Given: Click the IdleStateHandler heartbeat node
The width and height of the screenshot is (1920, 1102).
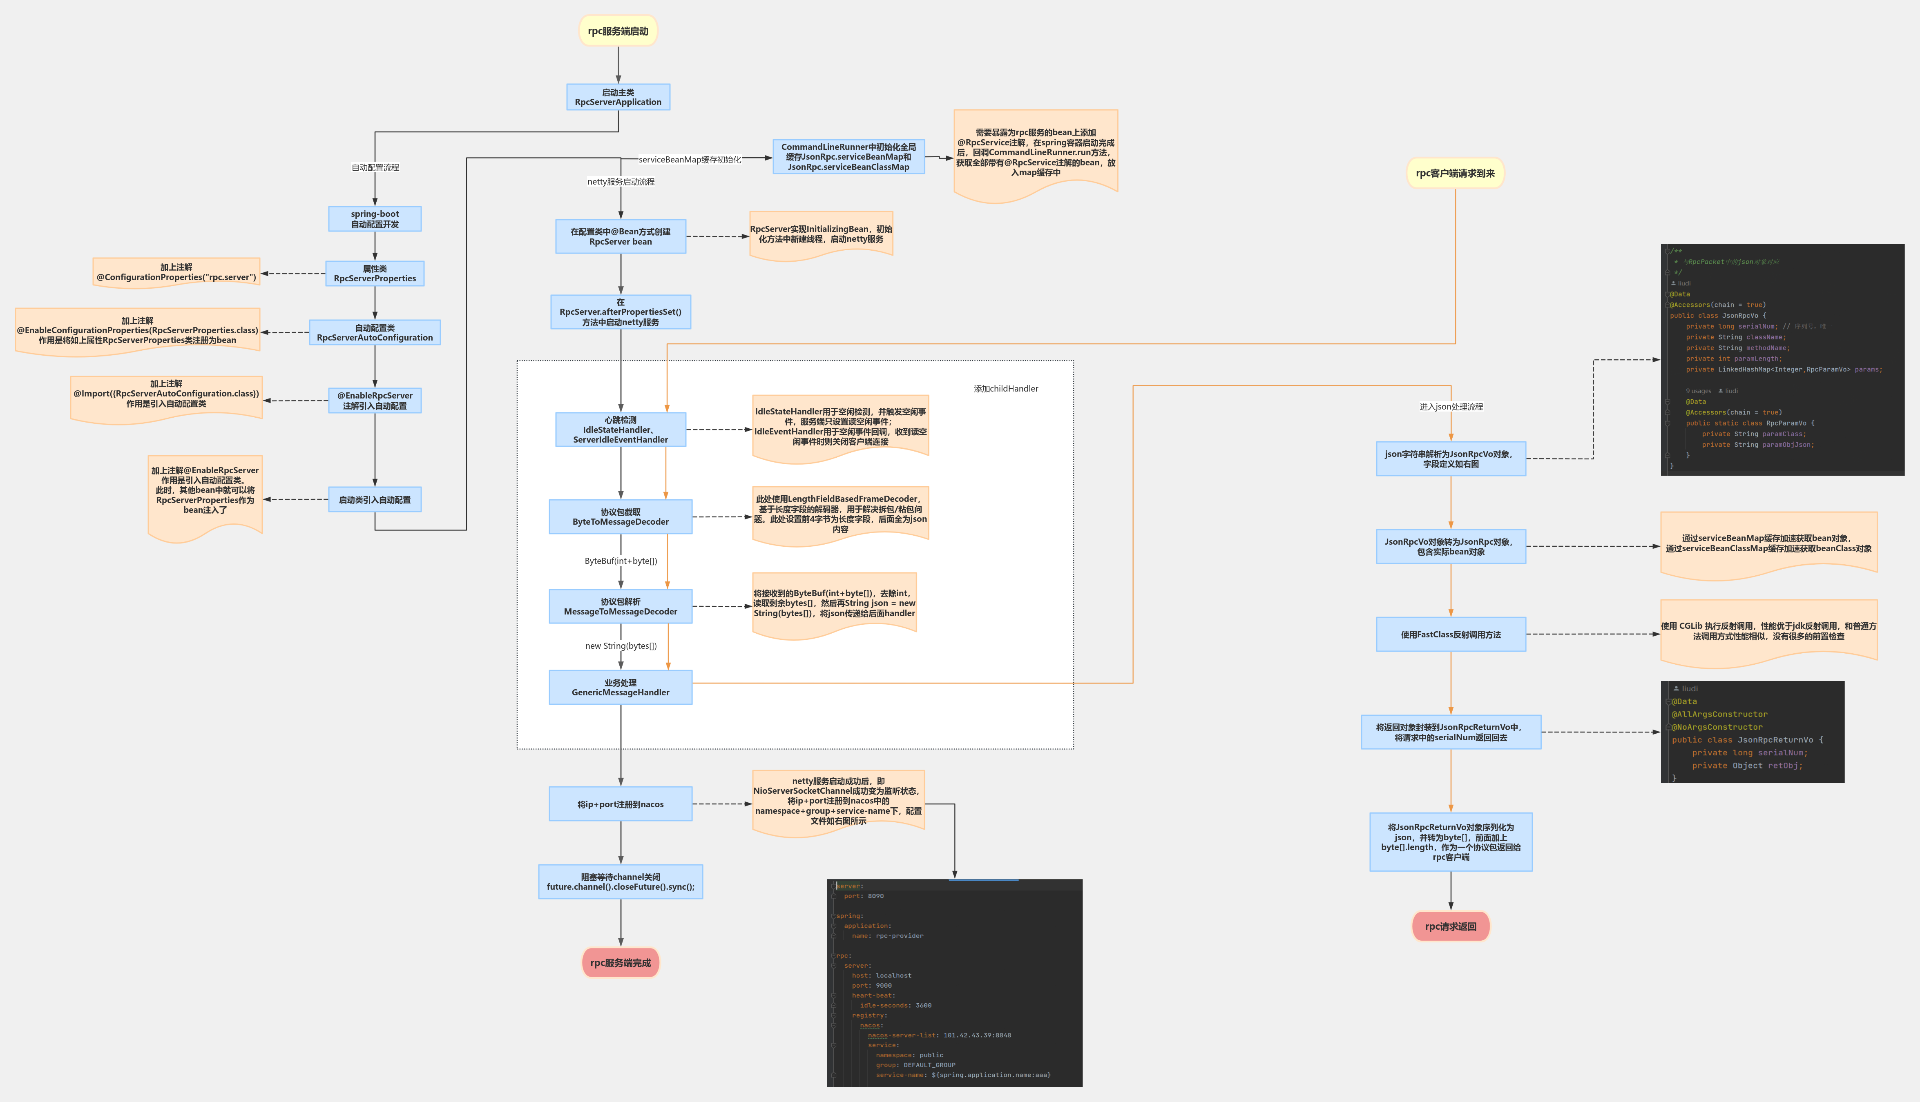Looking at the screenshot, I should pyautogui.click(x=620, y=430).
